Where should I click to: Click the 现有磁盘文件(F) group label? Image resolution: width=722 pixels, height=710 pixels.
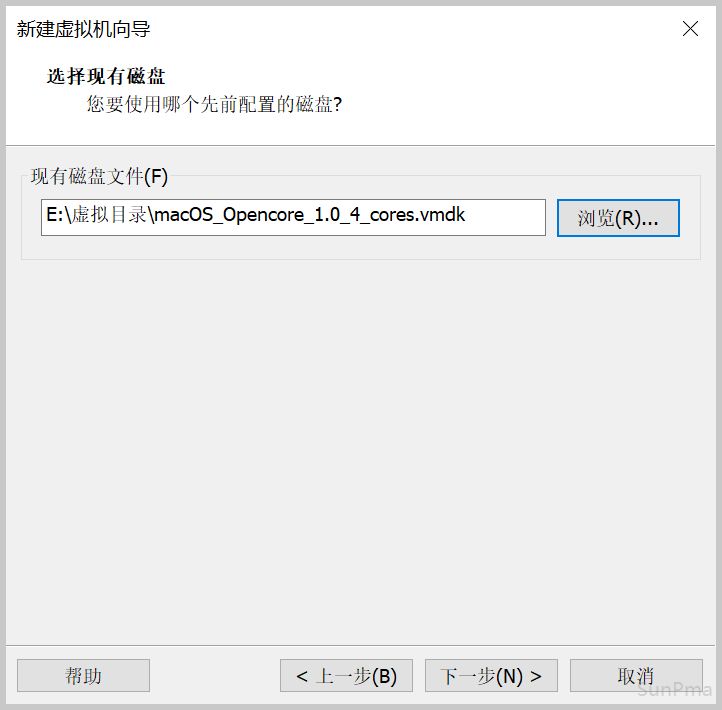point(99,176)
